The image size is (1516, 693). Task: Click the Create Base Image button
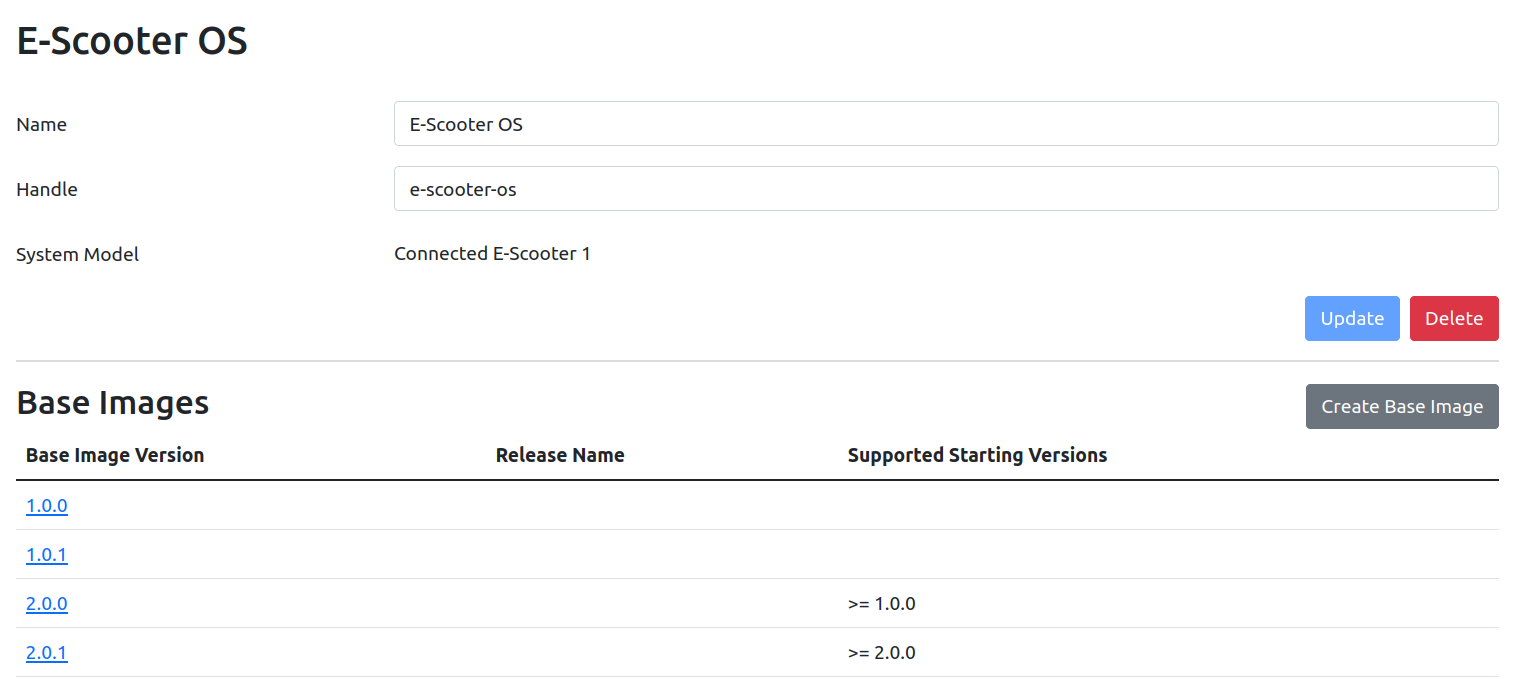pos(1402,406)
